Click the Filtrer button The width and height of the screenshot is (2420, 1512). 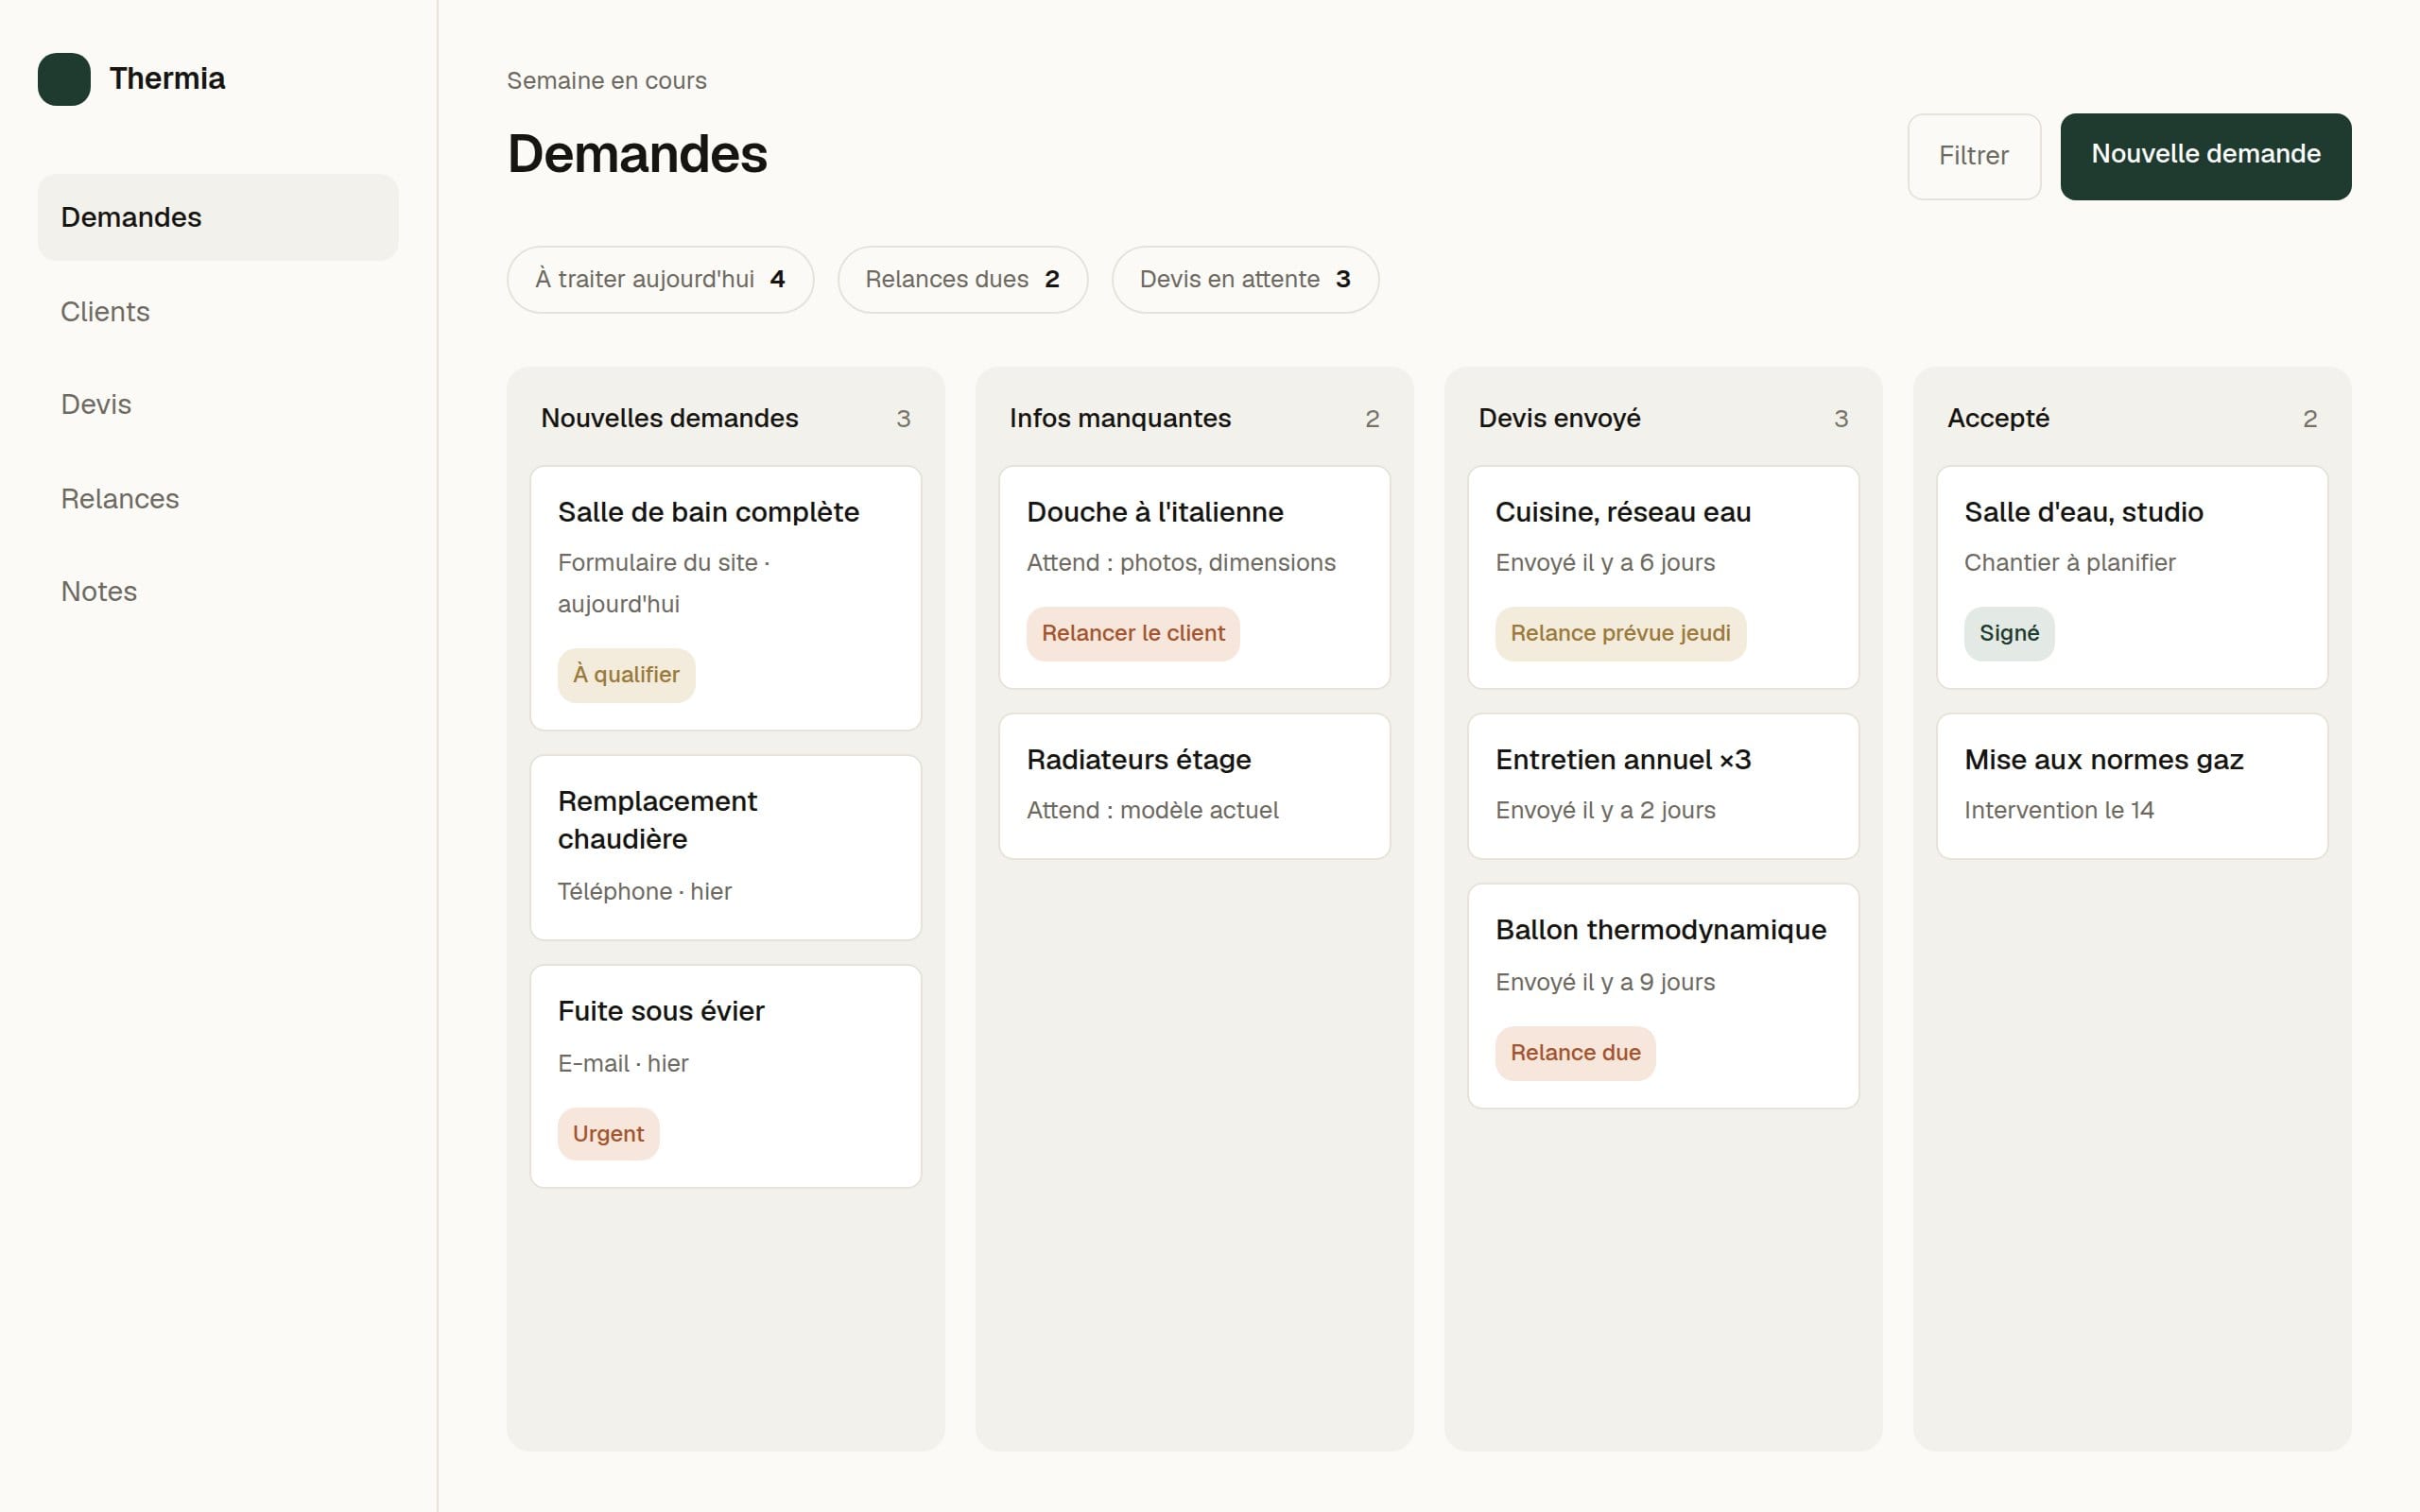click(x=1974, y=156)
